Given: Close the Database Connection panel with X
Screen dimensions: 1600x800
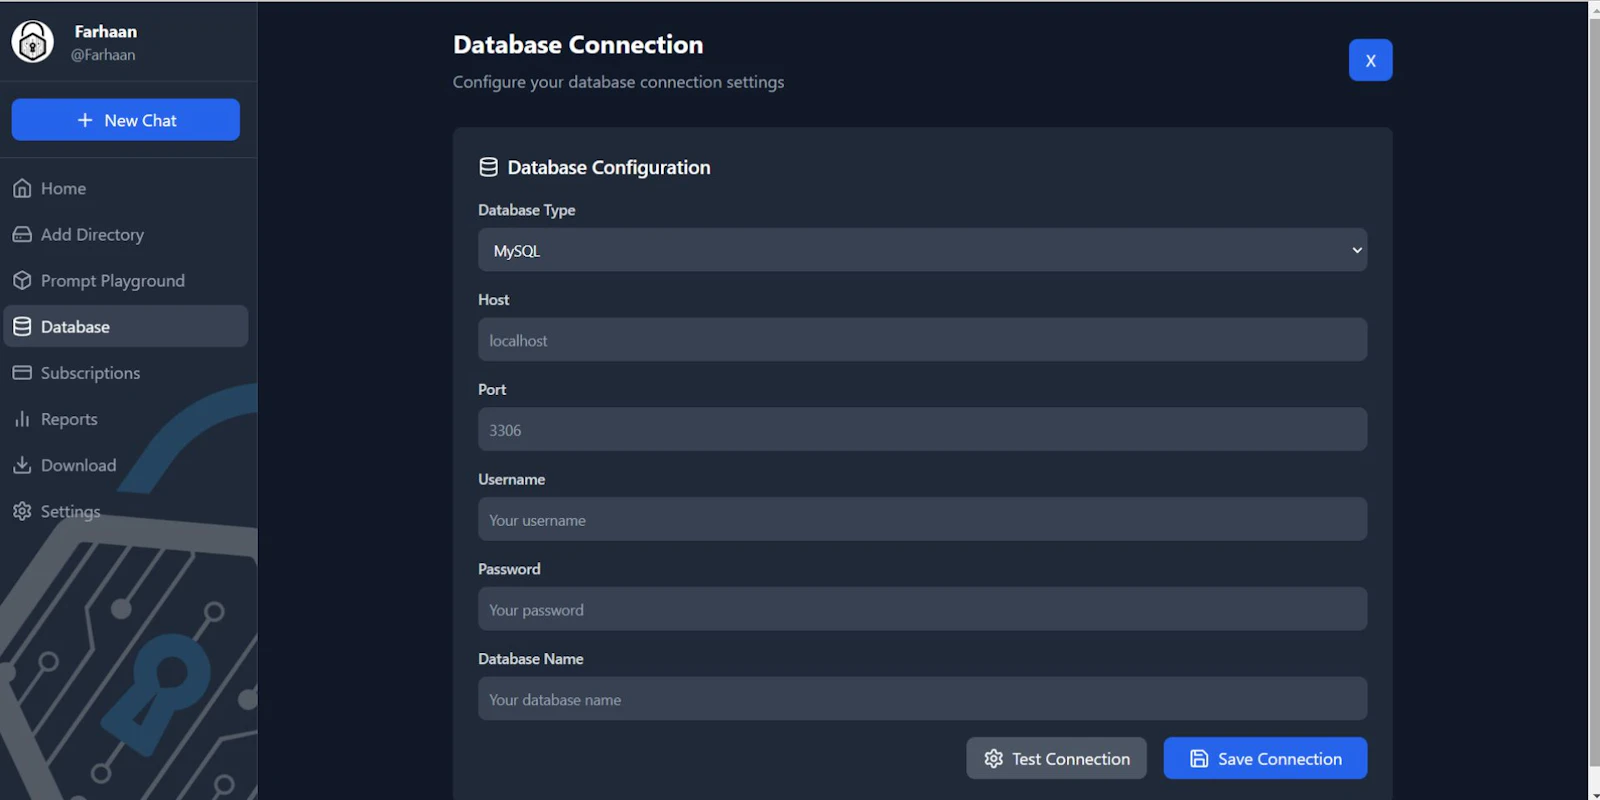Looking at the screenshot, I should tap(1370, 60).
